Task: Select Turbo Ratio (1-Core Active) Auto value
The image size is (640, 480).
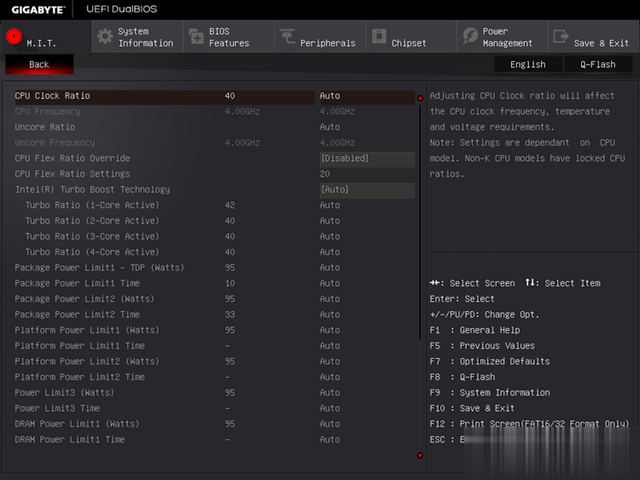Action: pyautogui.click(x=330, y=205)
